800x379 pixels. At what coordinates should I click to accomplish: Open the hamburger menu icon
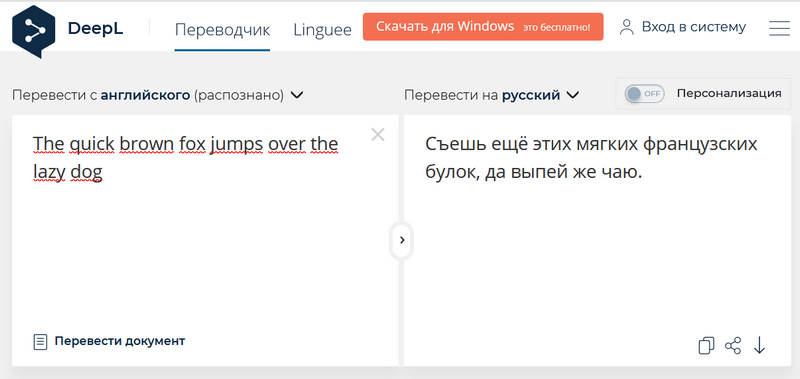pyautogui.click(x=779, y=28)
